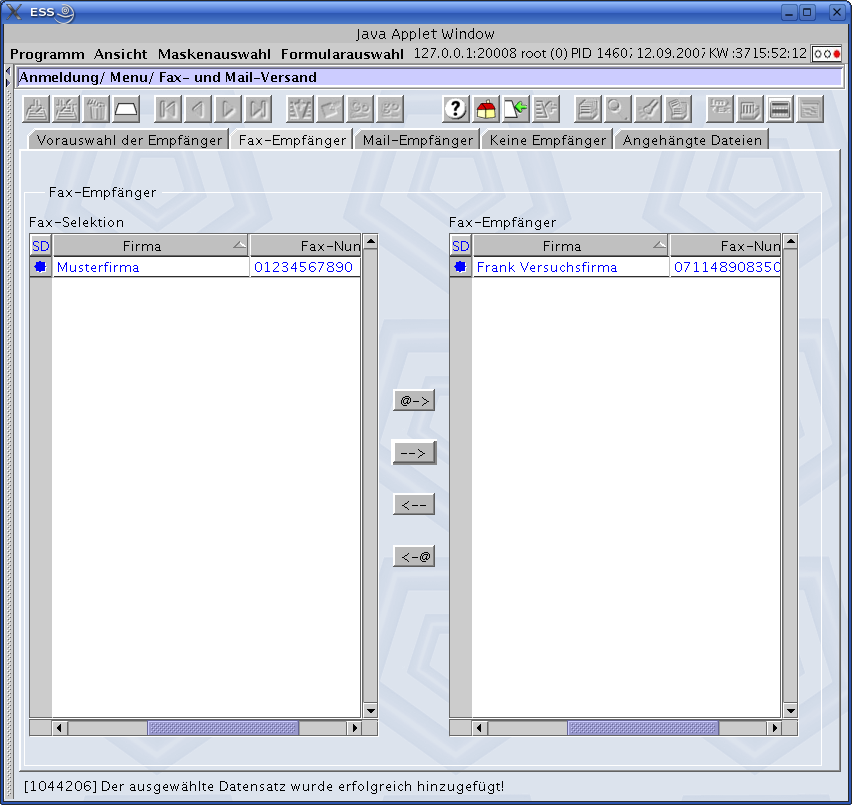Viewport: 852px width, 805px height.
Task: Jump to first record navigation icon
Action: (x=168, y=109)
